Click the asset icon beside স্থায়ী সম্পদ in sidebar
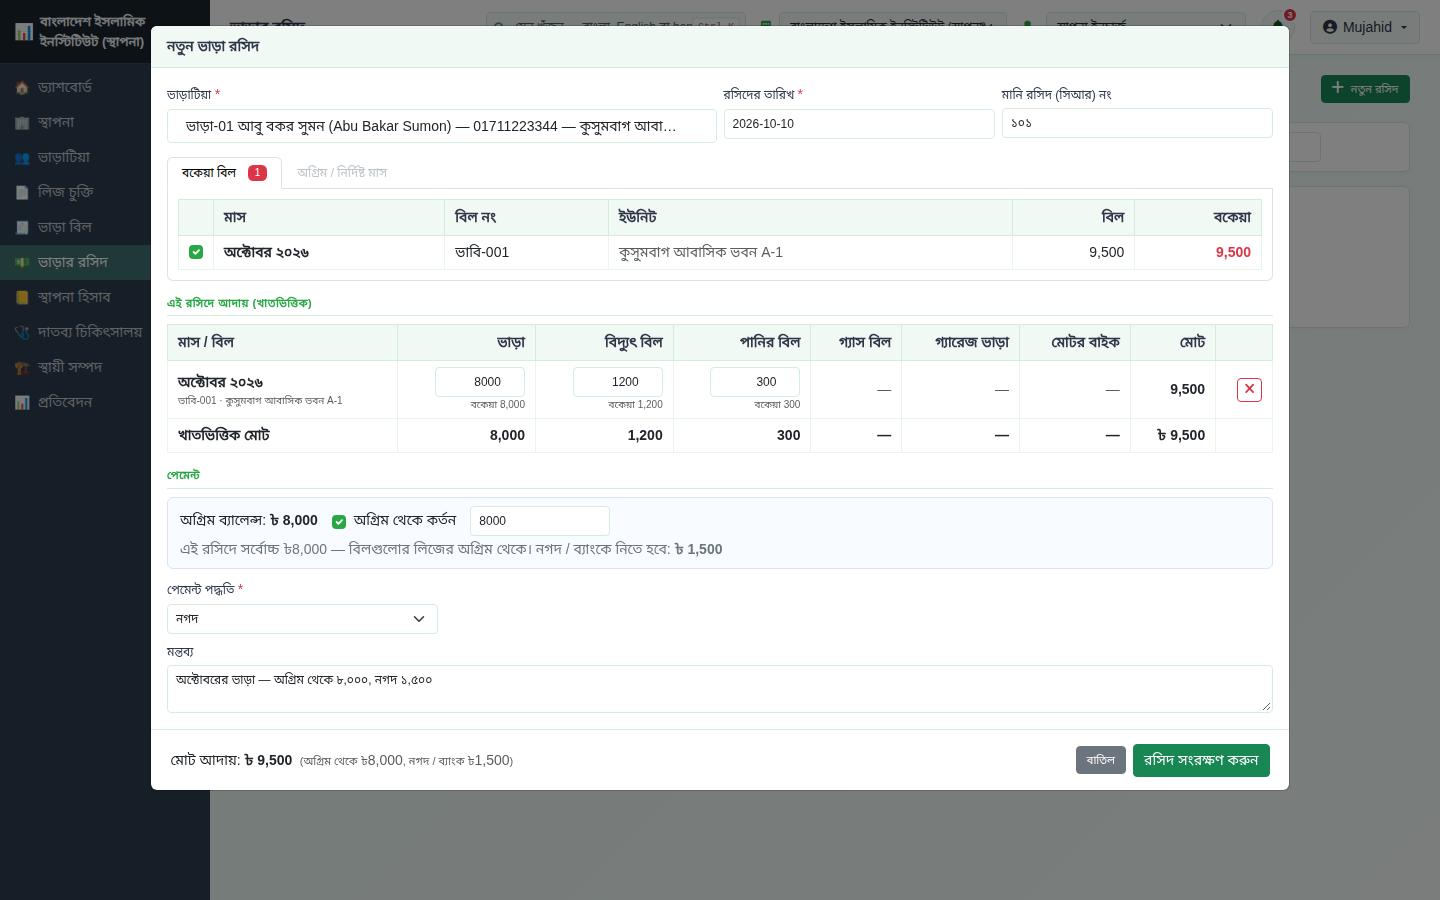The image size is (1440, 900). click(22, 368)
